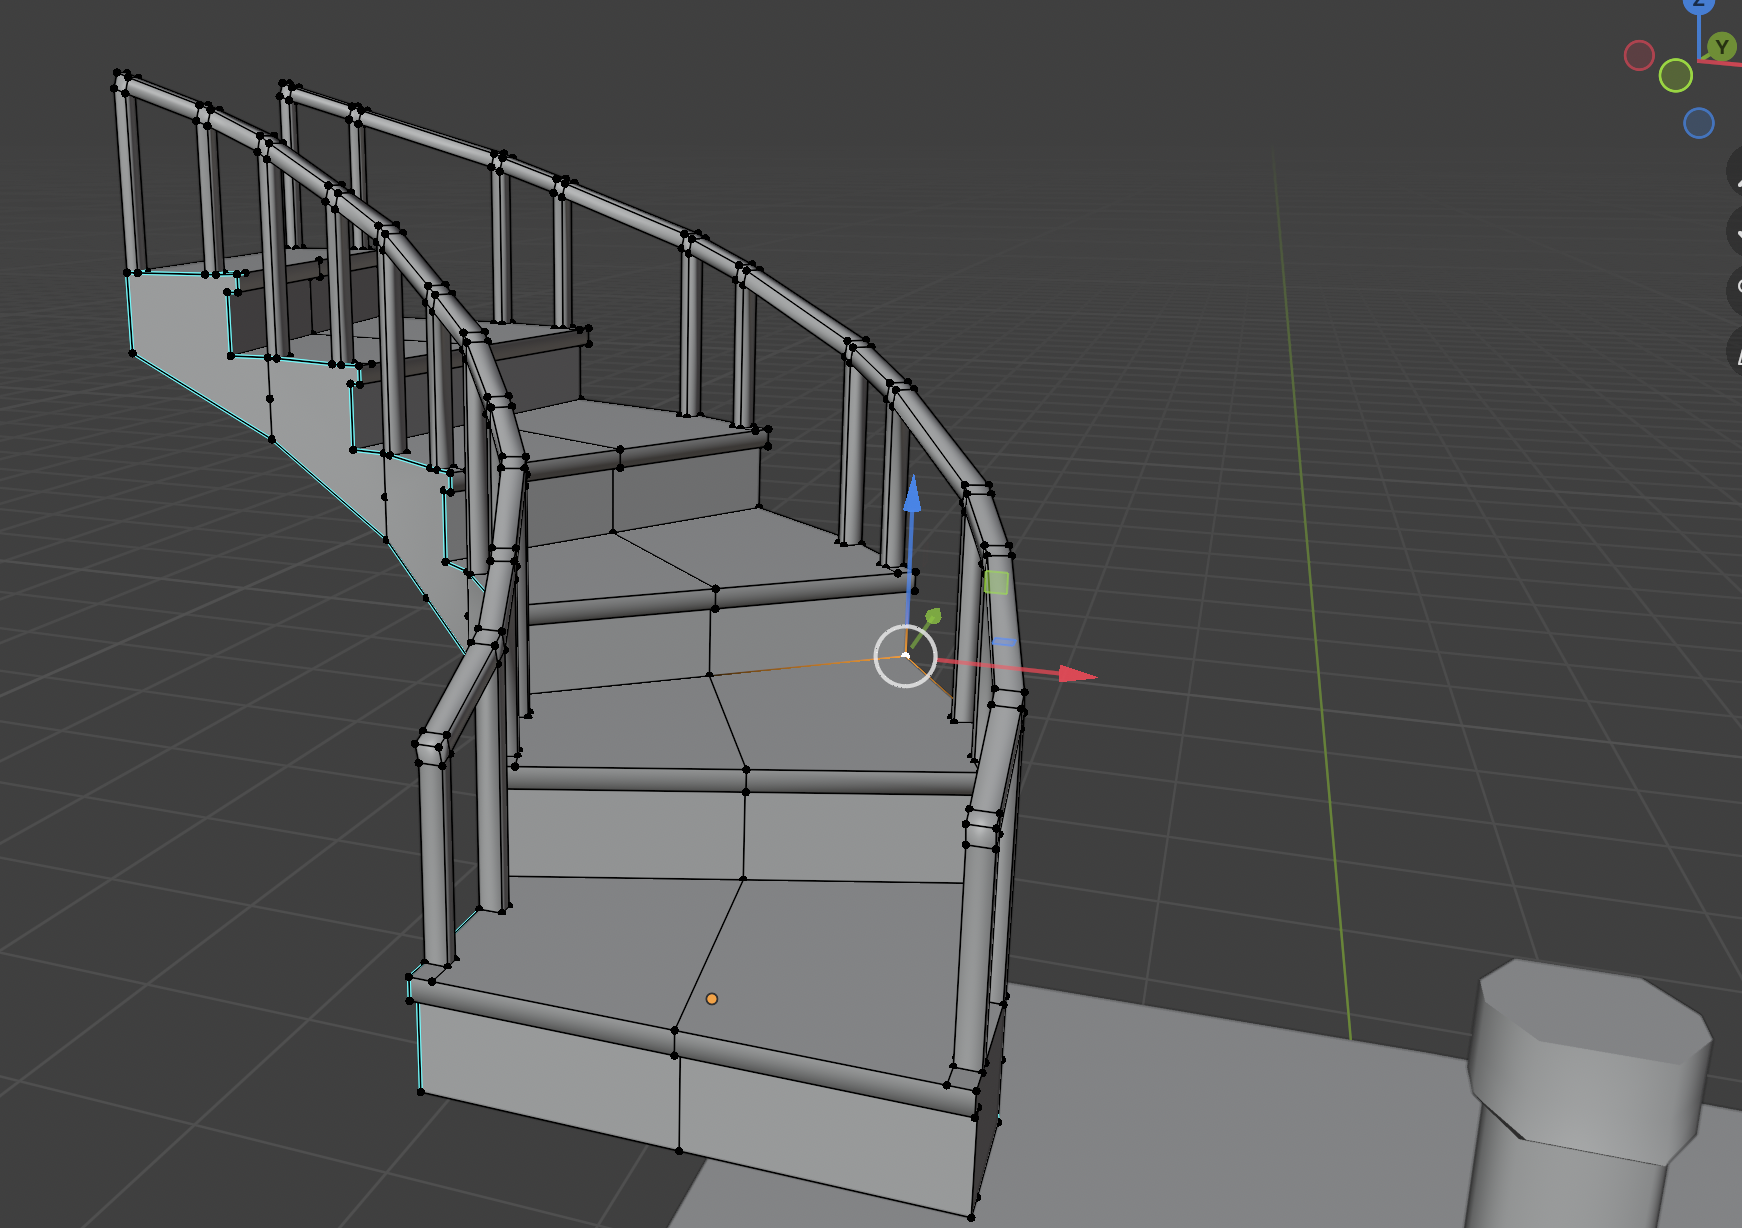The width and height of the screenshot is (1742, 1228).
Task: Snap view to negative X red gizmo circle
Action: pyautogui.click(x=1639, y=55)
